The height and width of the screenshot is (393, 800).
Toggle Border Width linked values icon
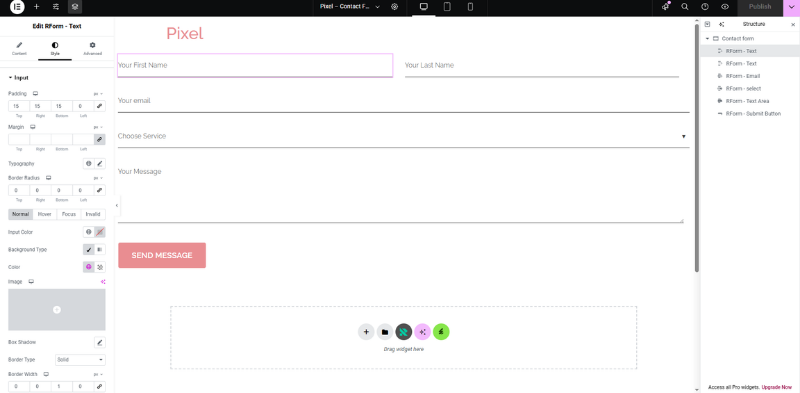tap(99, 386)
